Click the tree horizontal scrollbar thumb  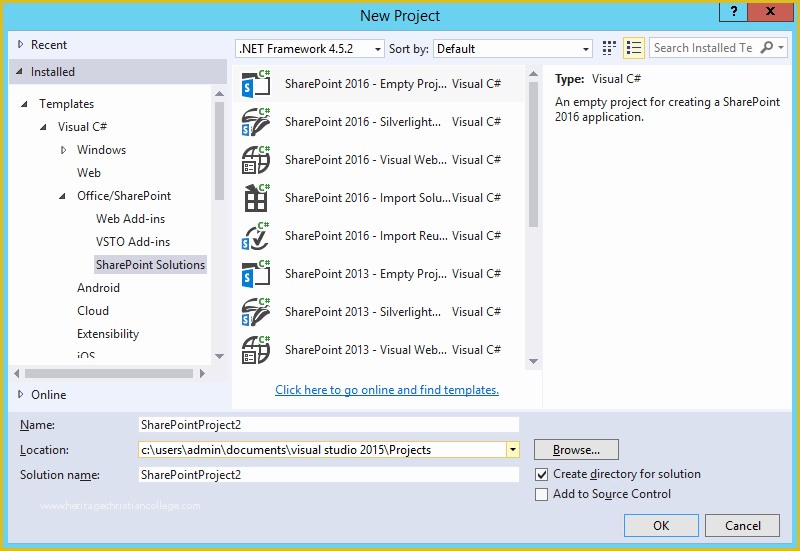[109, 373]
